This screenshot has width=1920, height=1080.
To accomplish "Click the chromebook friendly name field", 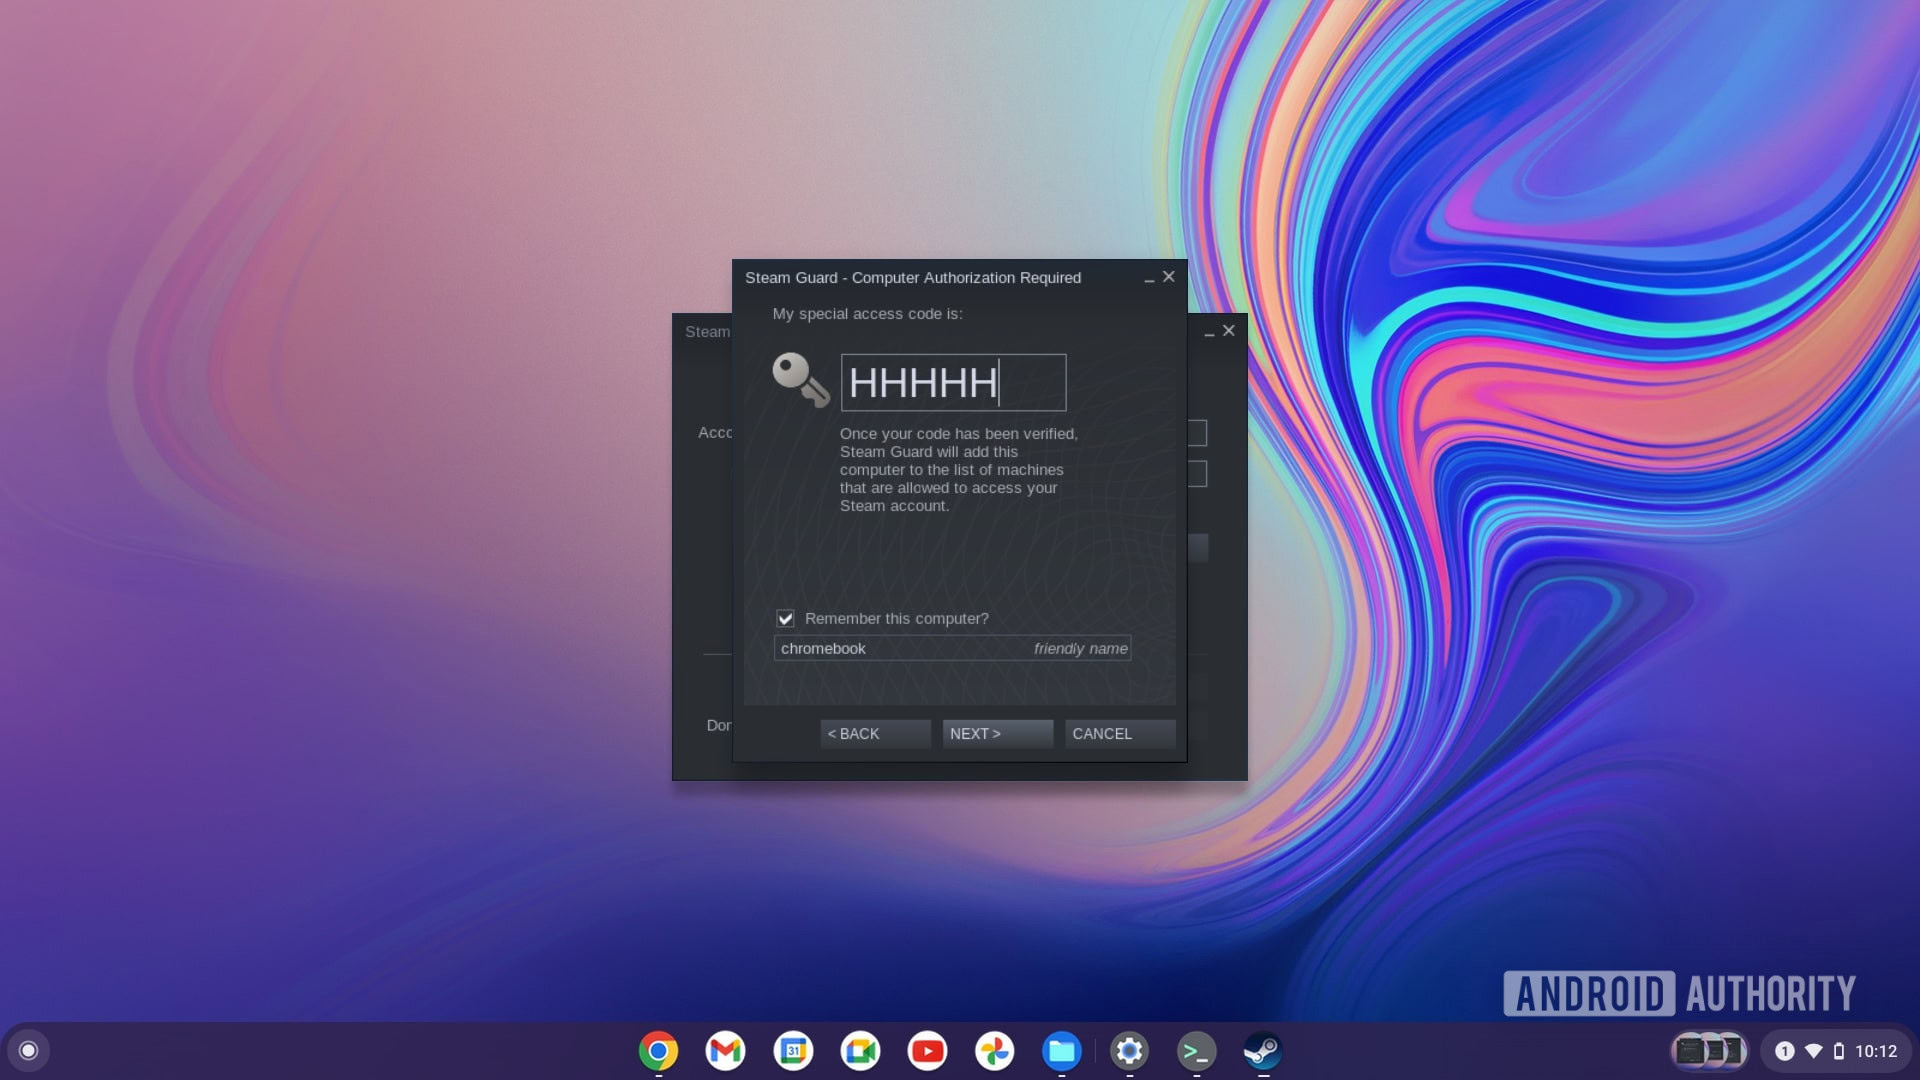I will 900,649.
